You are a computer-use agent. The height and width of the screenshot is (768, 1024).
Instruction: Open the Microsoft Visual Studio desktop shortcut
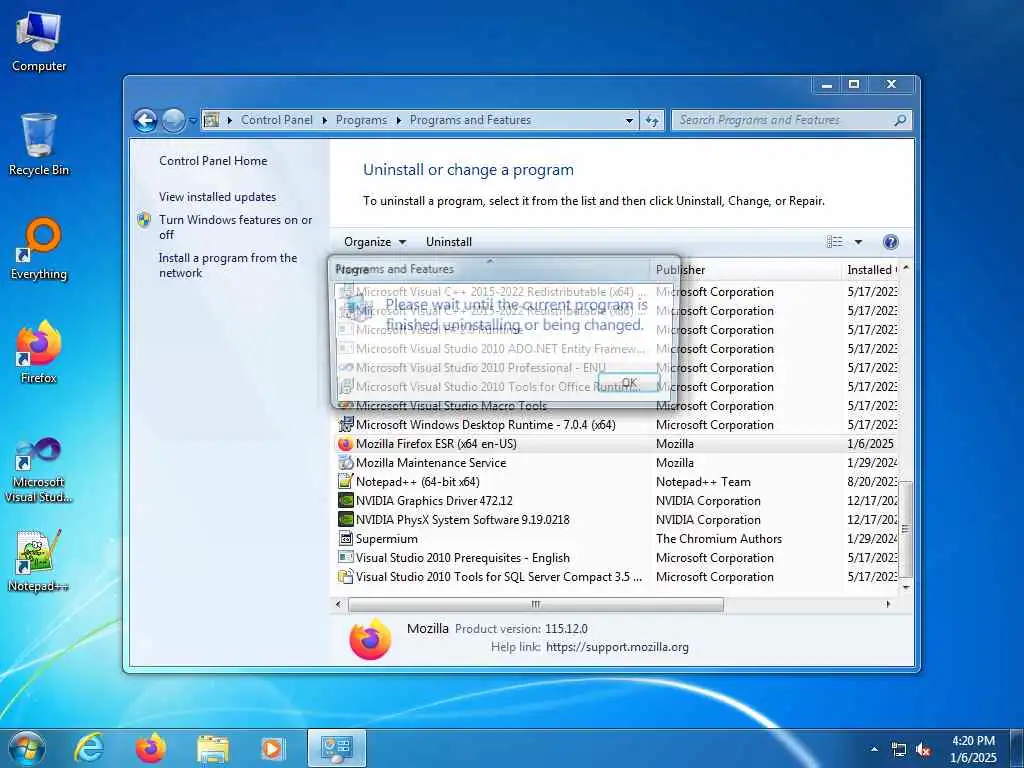(39, 470)
